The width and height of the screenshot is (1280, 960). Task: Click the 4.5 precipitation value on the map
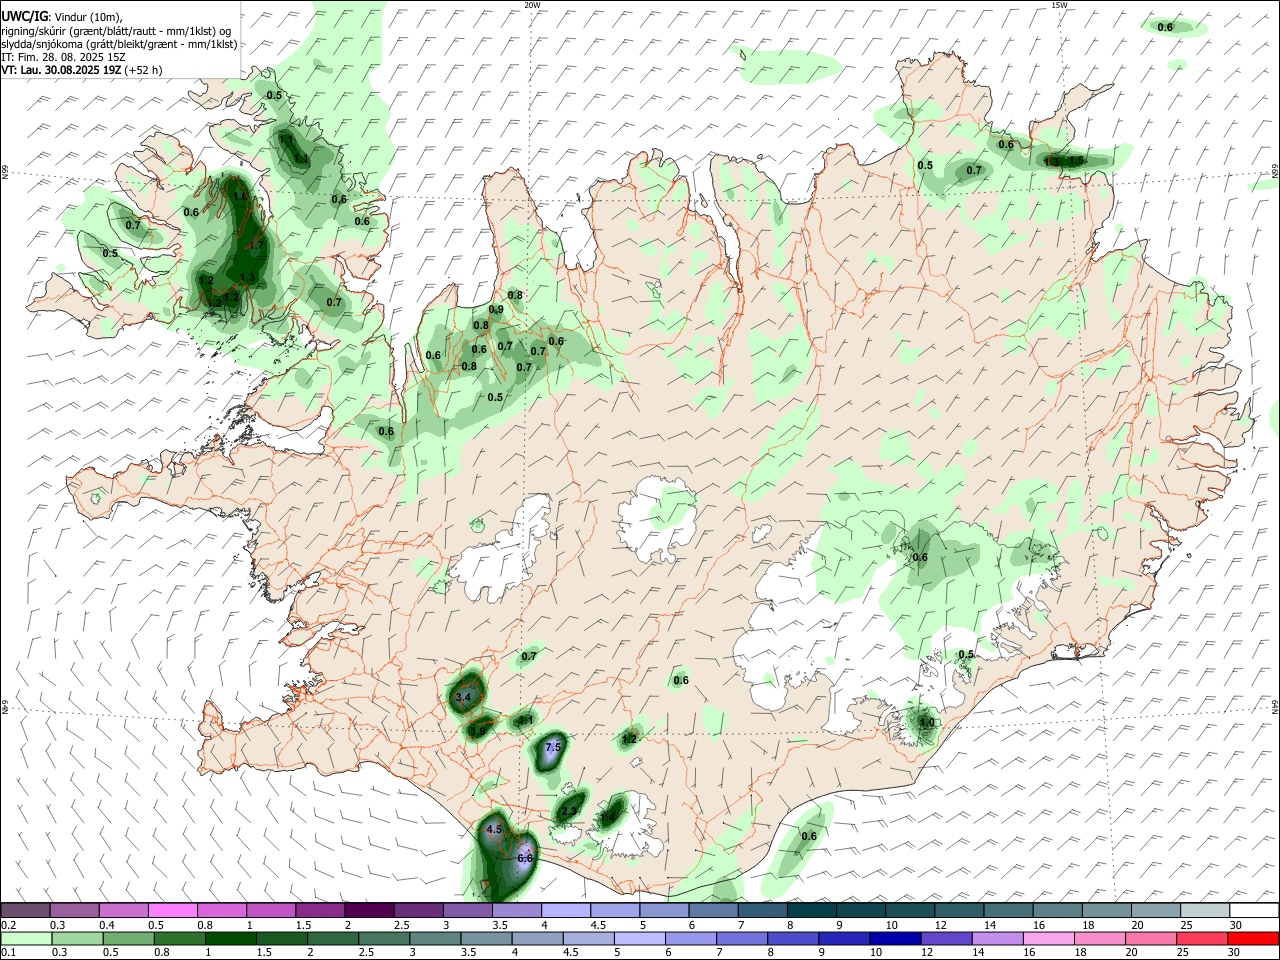(x=494, y=829)
